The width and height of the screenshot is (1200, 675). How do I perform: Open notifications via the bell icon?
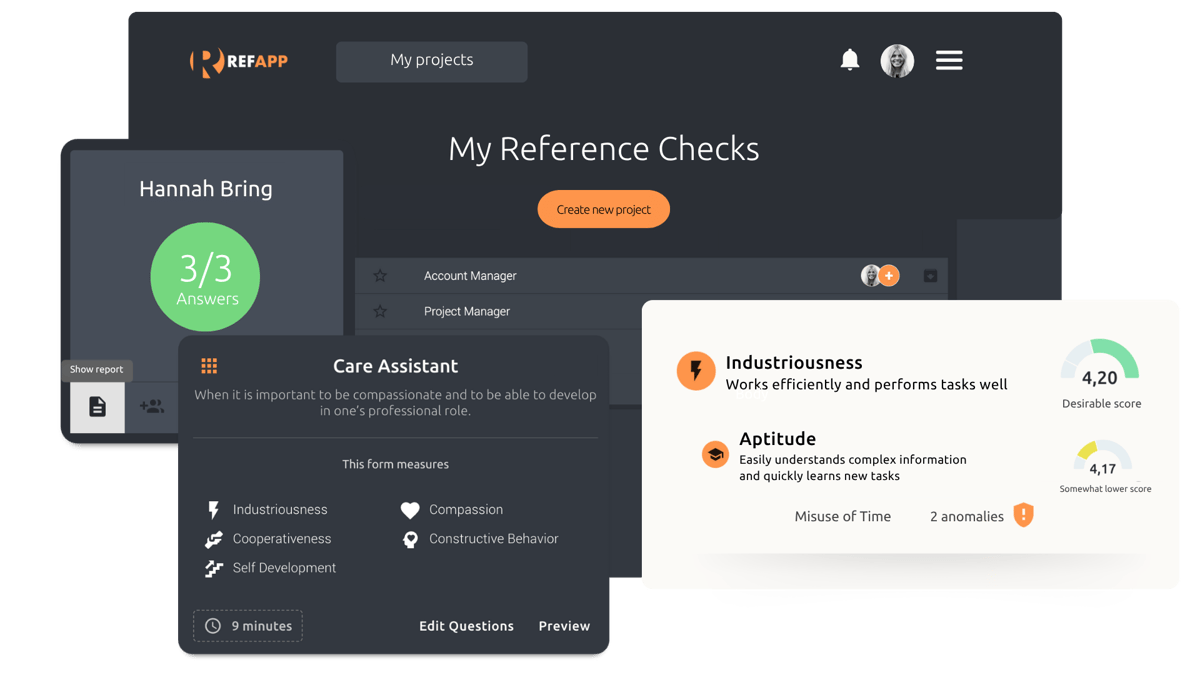click(850, 60)
